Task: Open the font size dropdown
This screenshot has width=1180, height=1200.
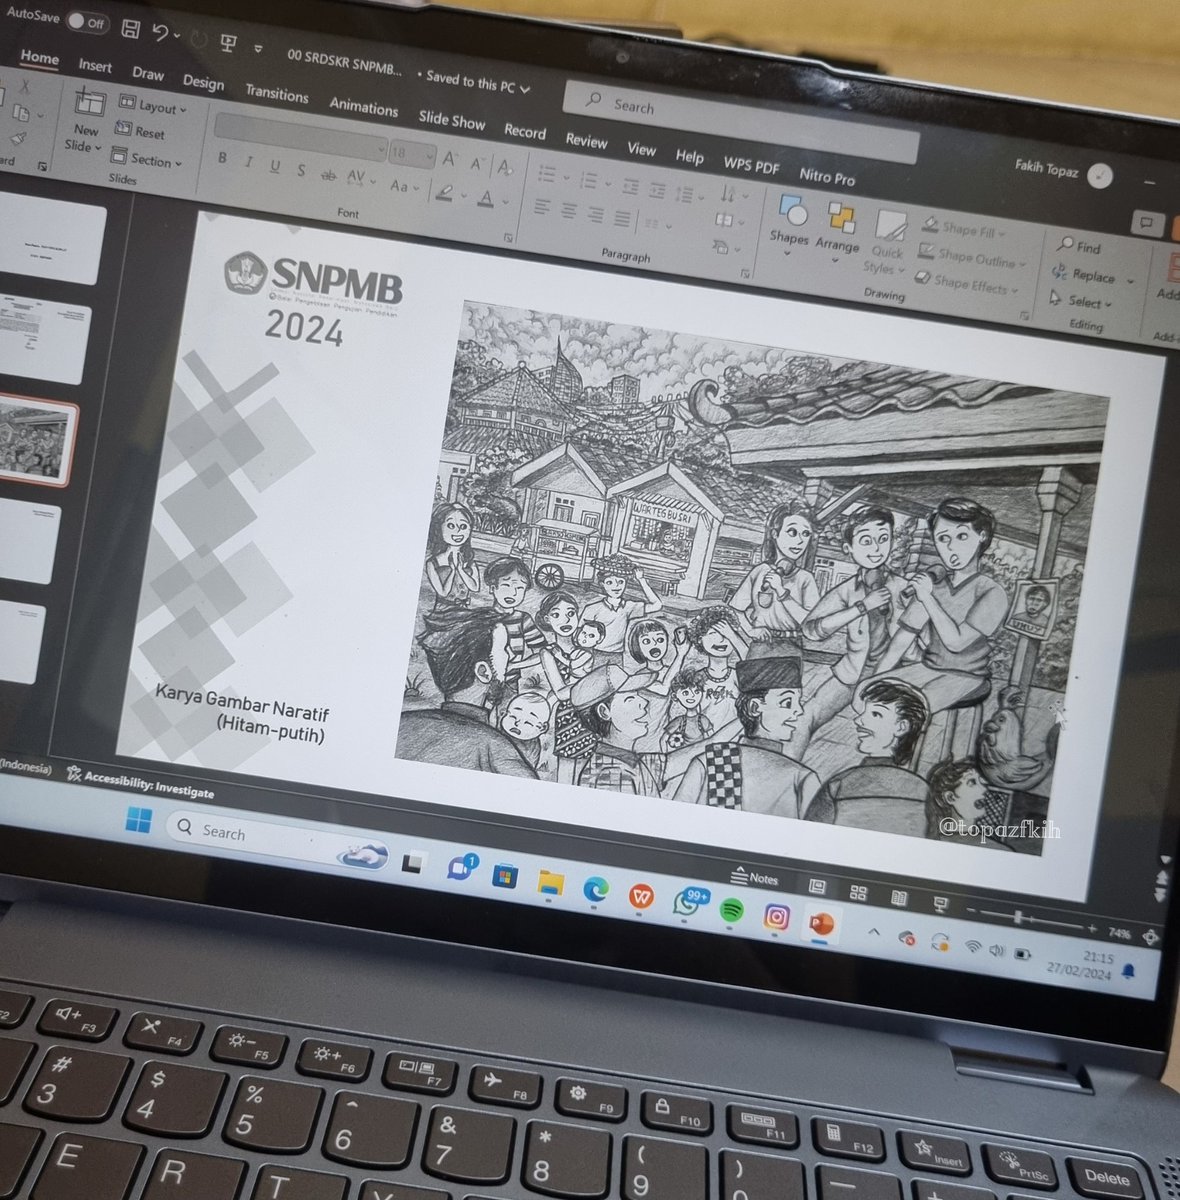Action: [412, 154]
